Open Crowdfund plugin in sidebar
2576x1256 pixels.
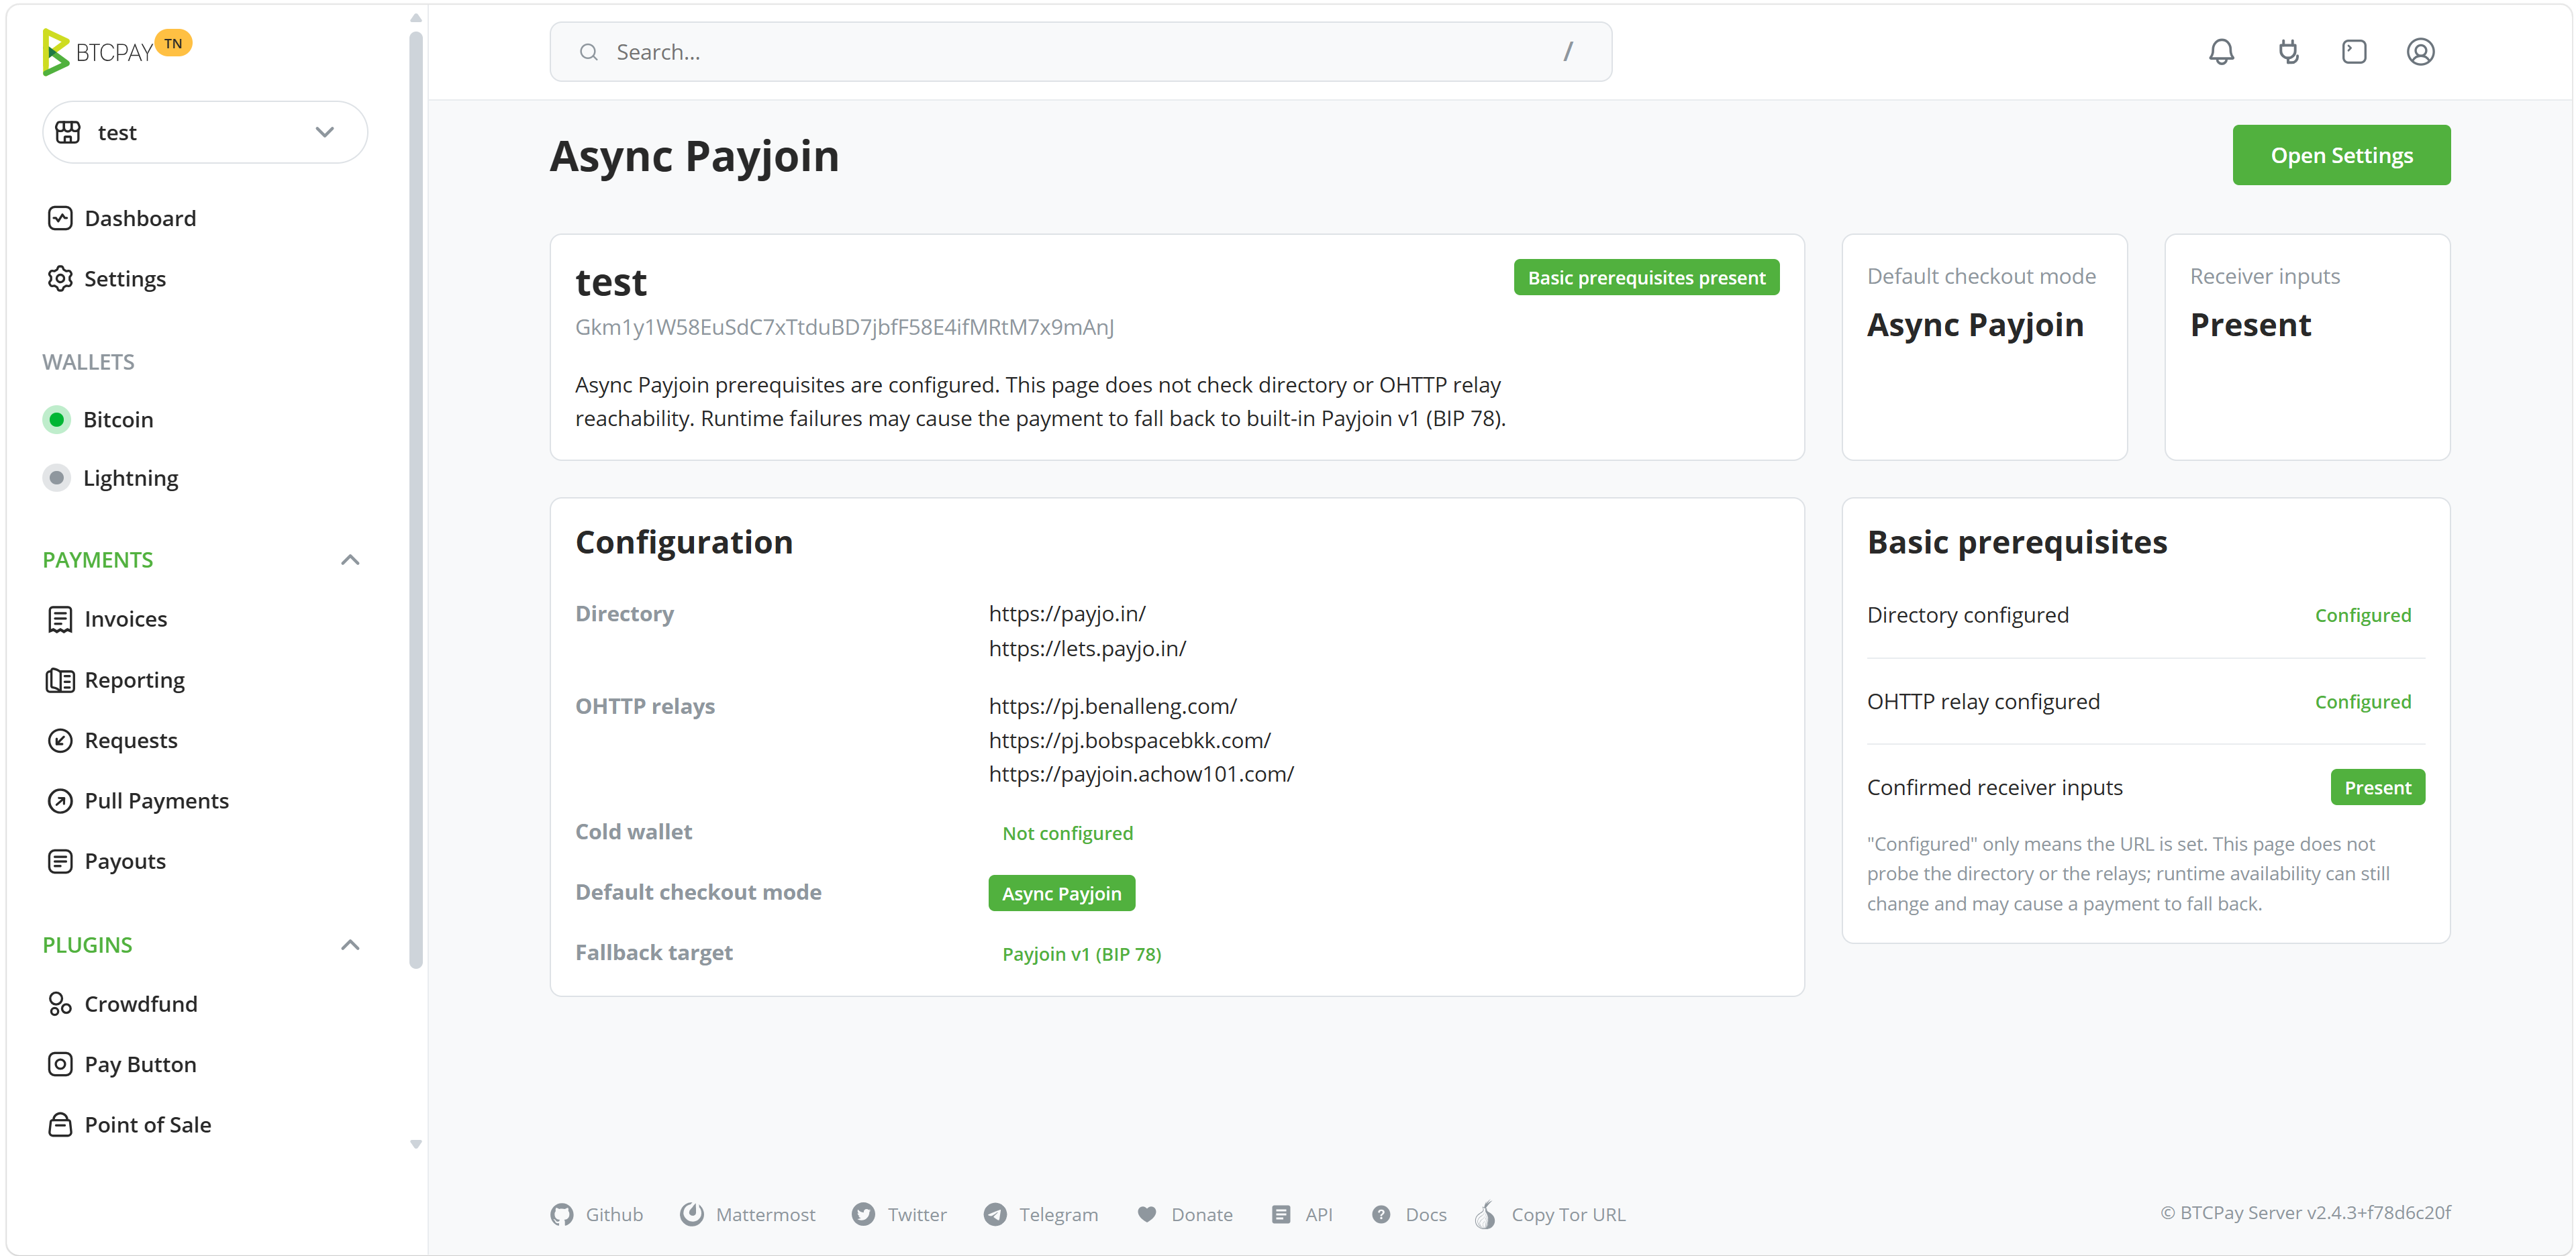(122, 1004)
